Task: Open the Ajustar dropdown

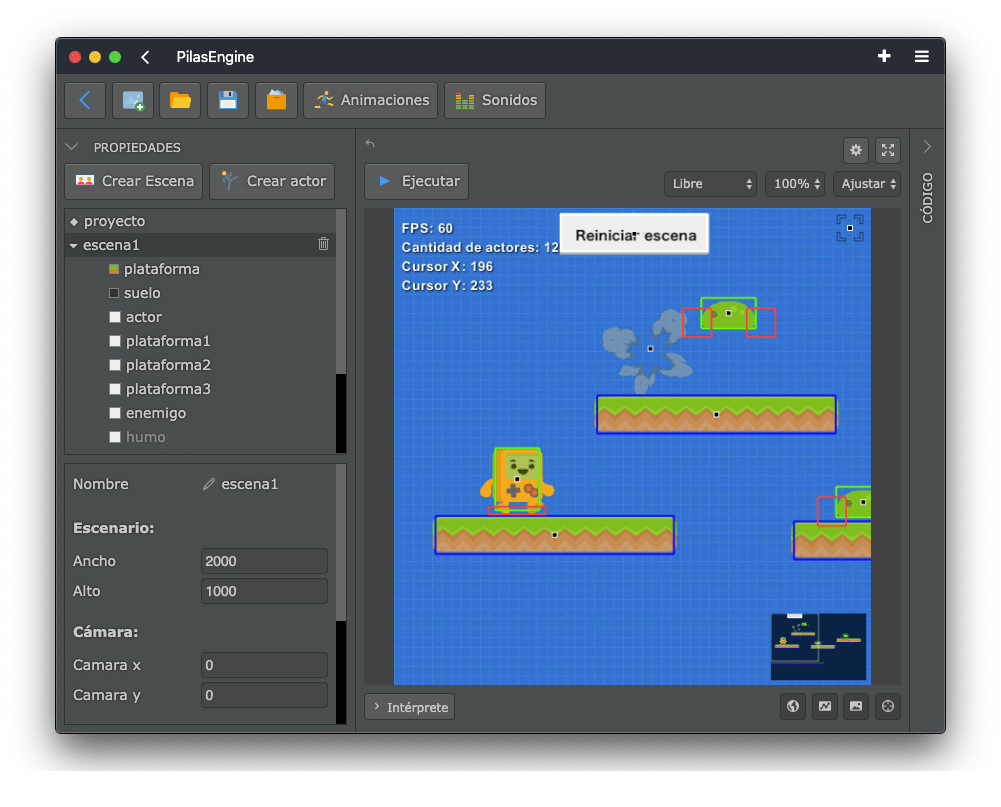Action: (867, 184)
